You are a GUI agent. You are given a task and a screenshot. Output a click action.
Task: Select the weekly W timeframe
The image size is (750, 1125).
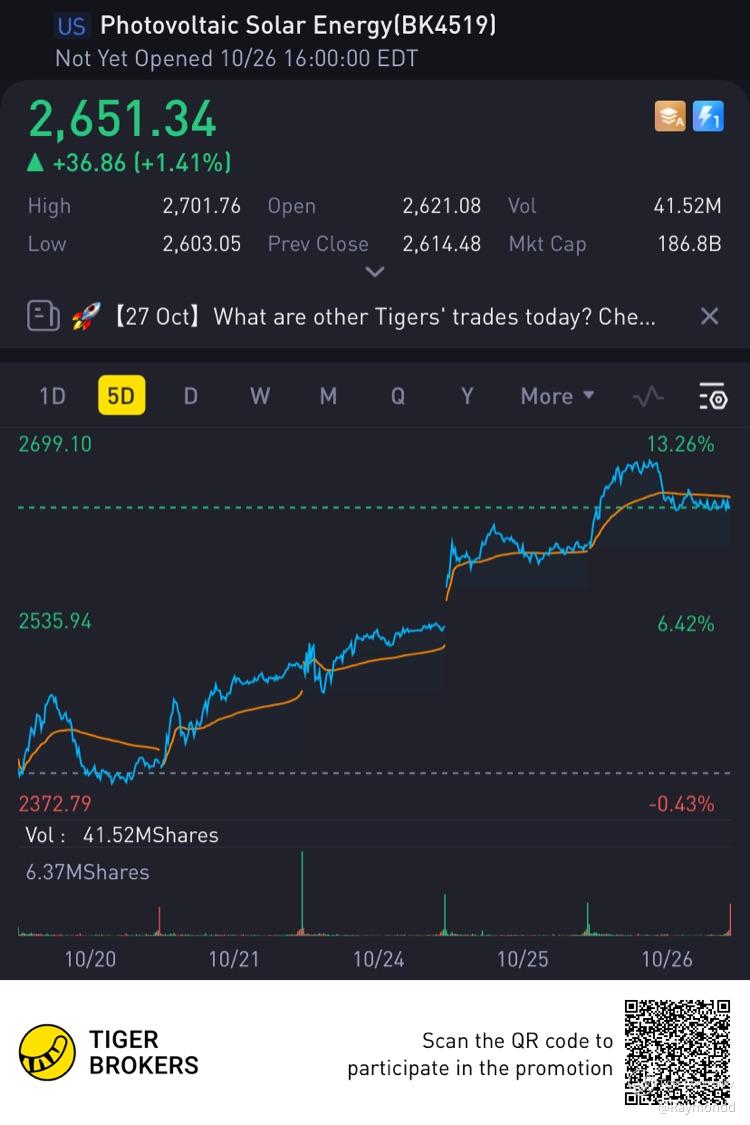[260, 396]
